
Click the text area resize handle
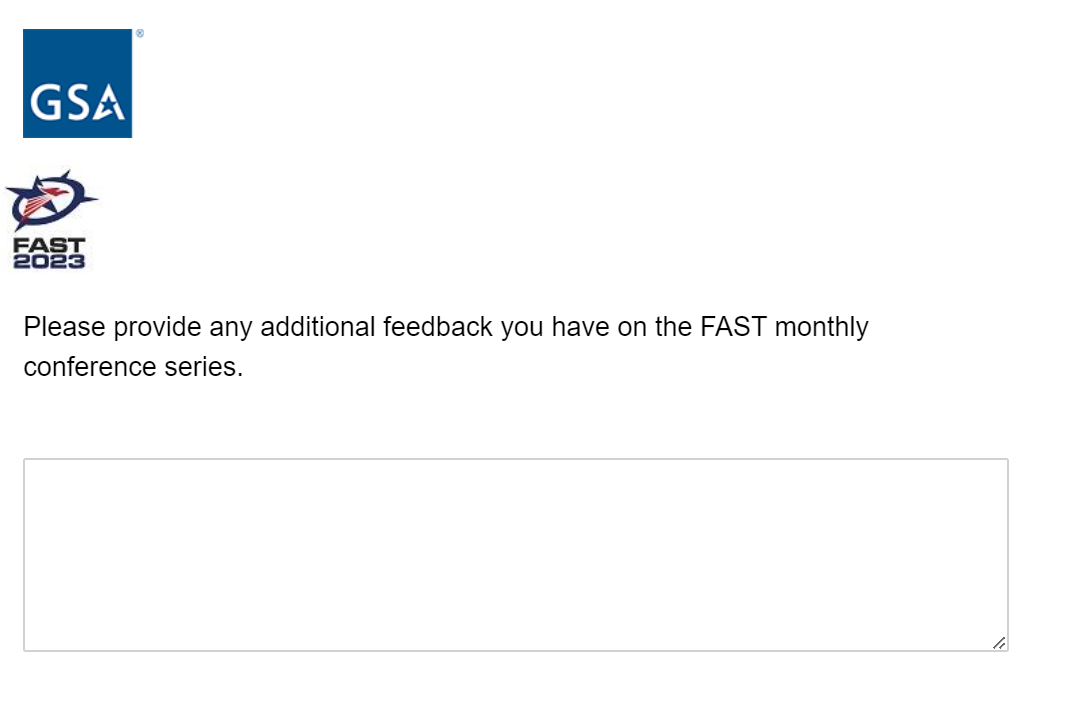pyautogui.click(x=999, y=643)
